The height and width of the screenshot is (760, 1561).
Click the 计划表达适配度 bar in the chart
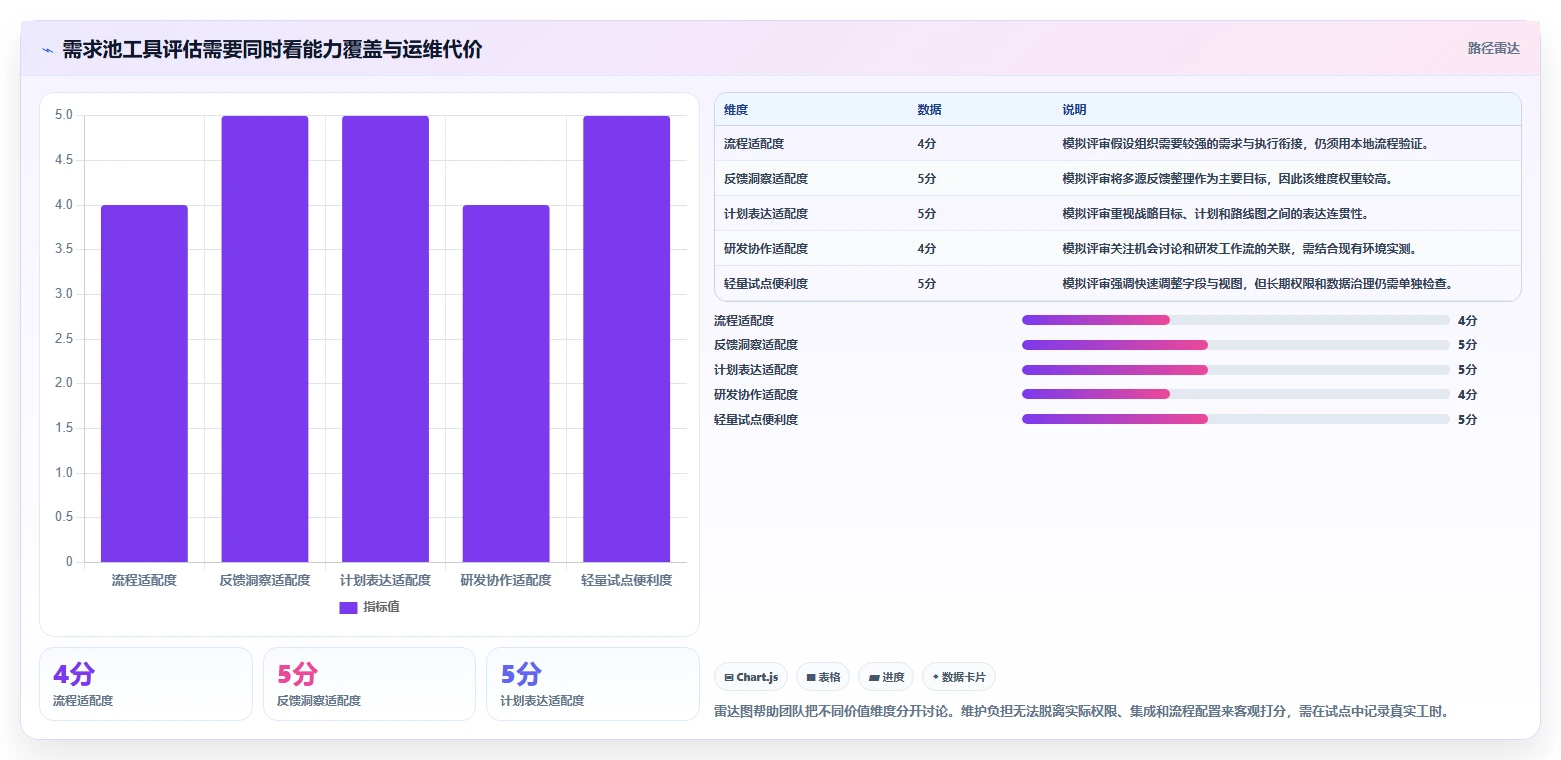pos(385,339)
